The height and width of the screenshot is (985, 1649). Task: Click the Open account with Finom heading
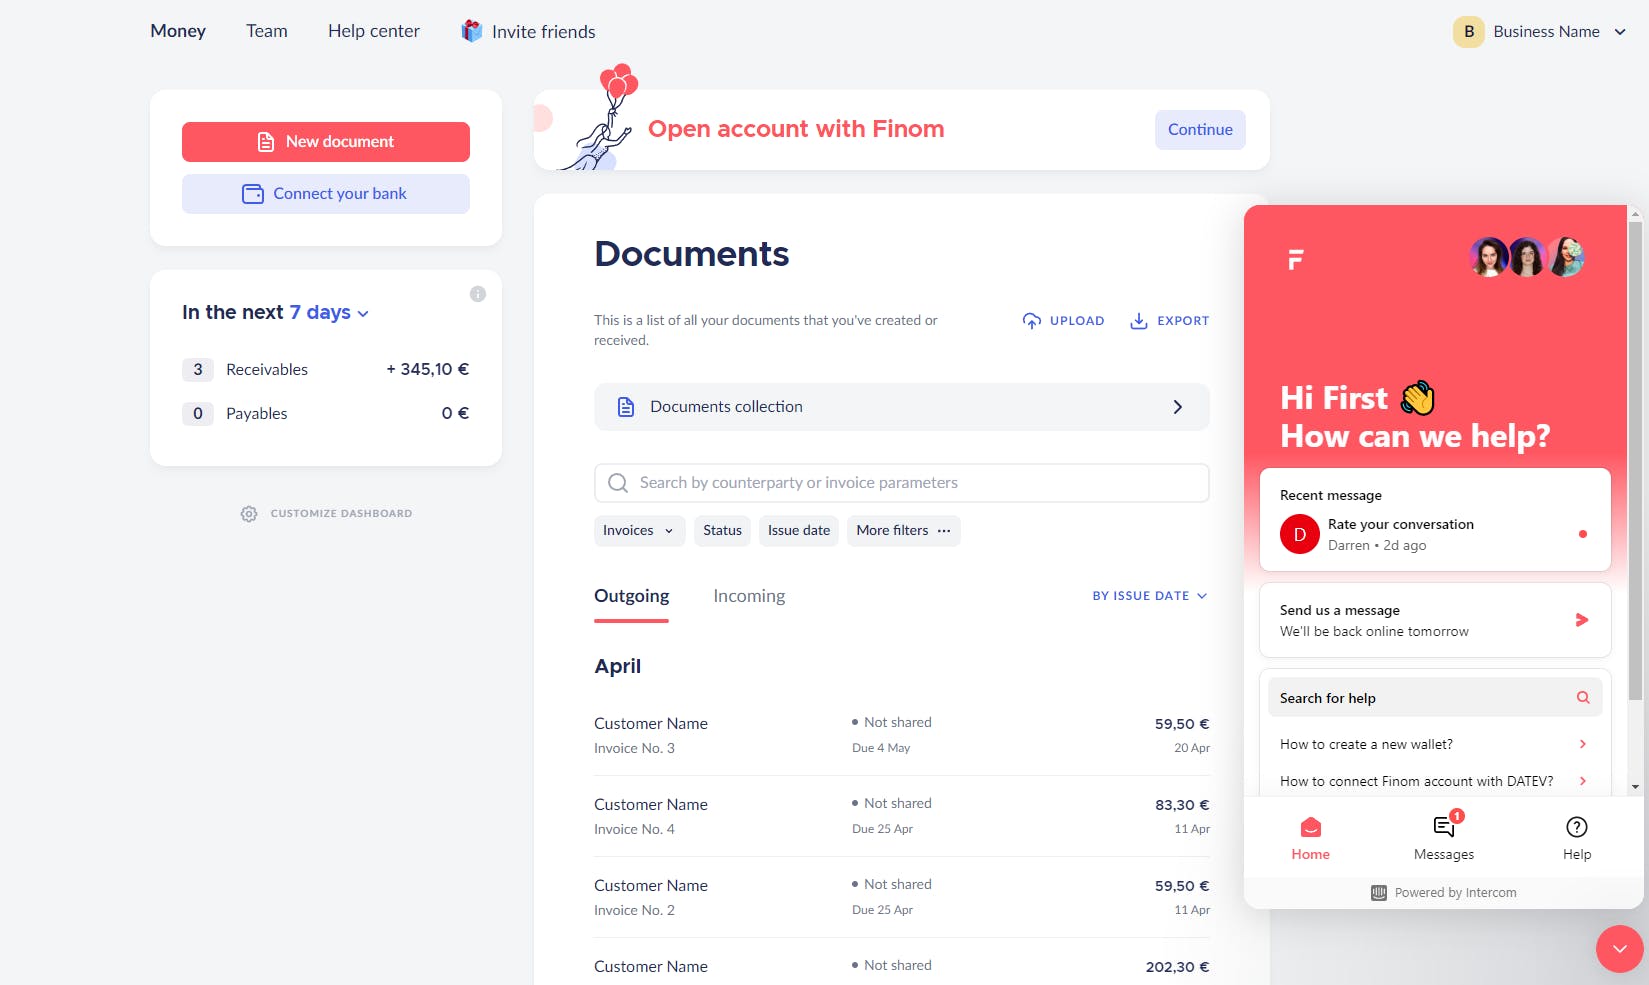click(x=796, y=129)
